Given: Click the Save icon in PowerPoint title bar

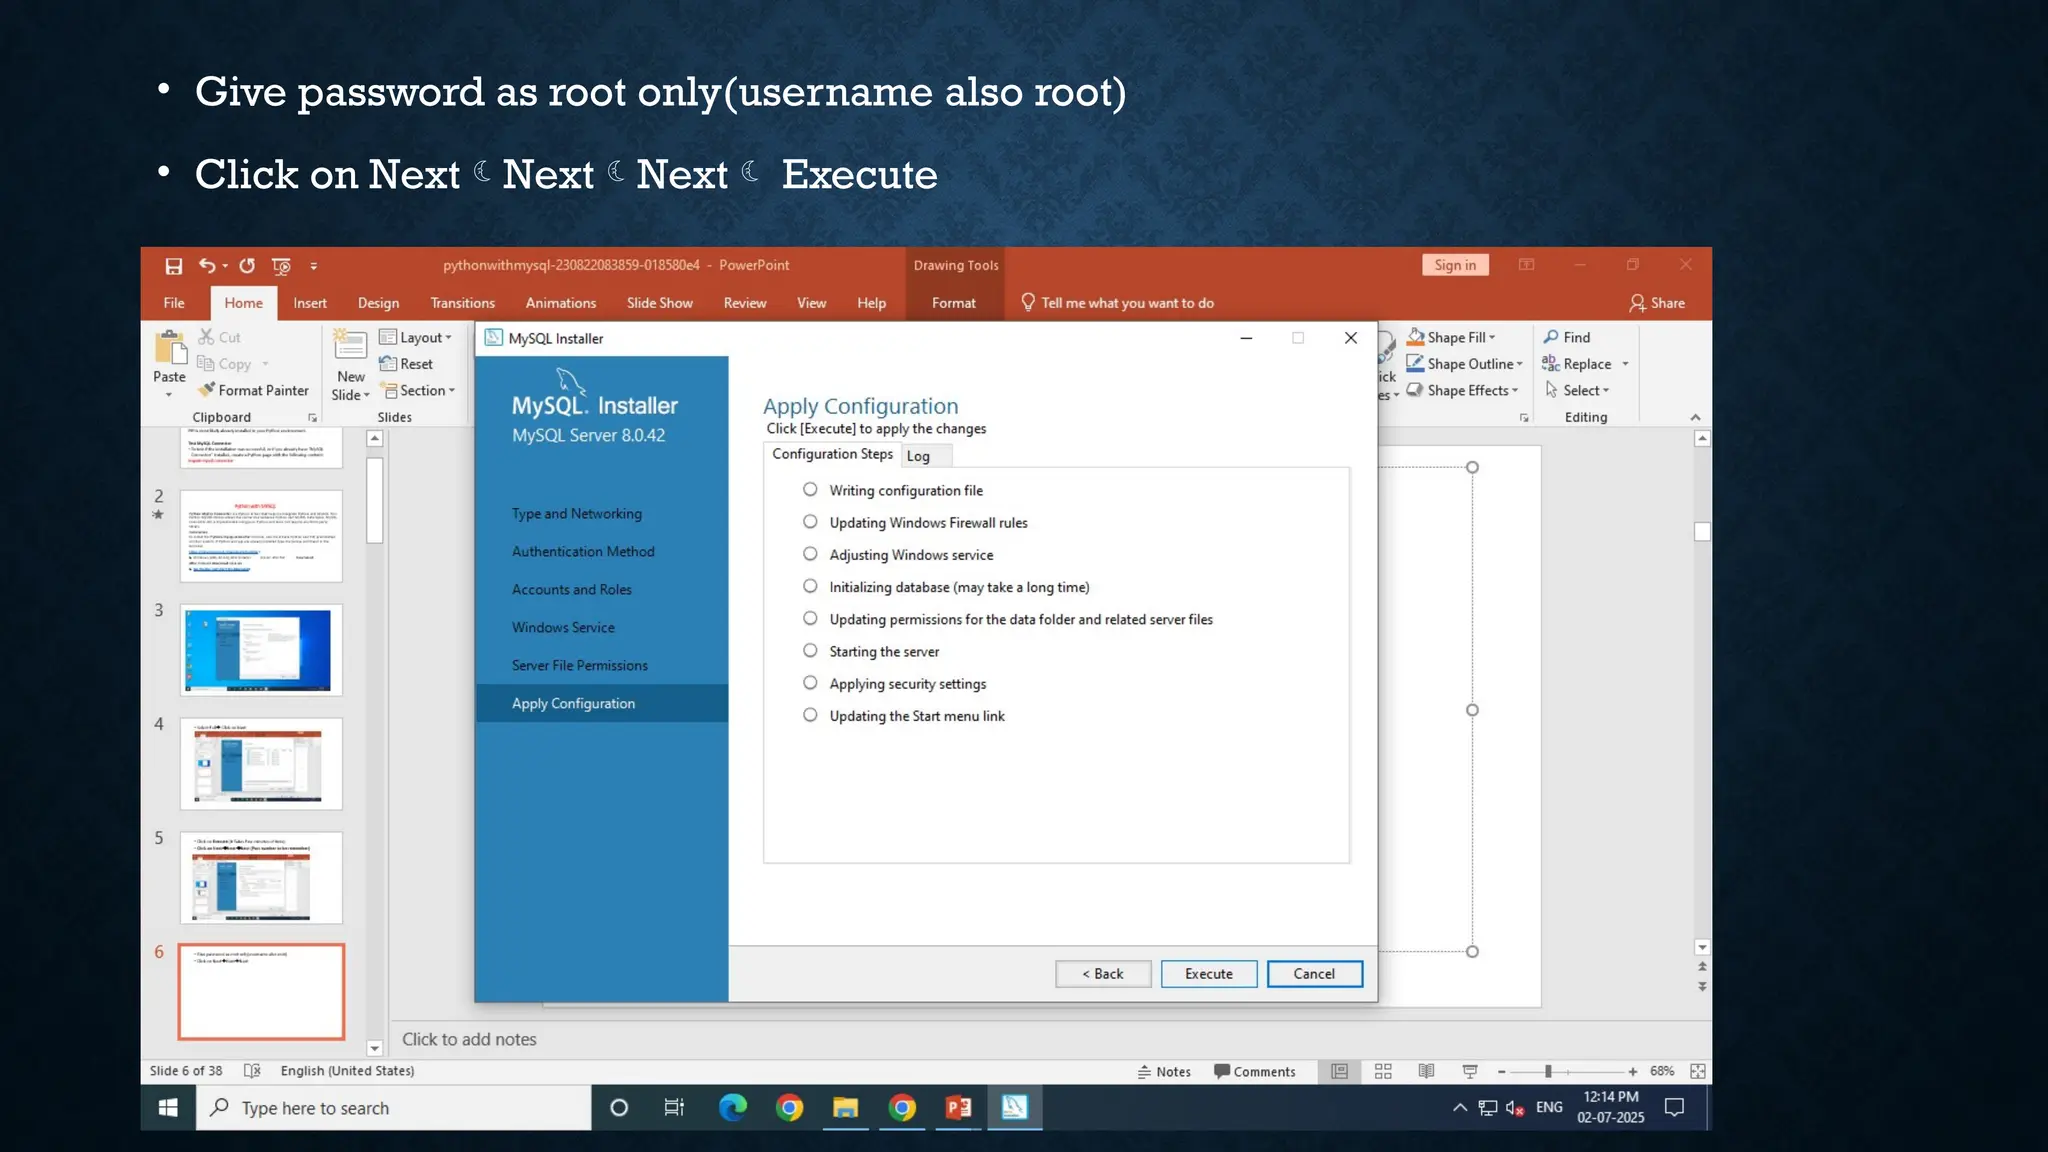Looking at the screenshot, I should point(174,266).
